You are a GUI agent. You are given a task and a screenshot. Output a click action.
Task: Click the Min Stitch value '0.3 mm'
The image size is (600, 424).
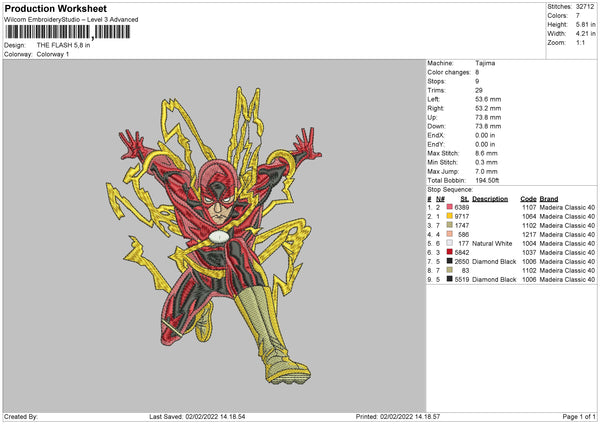pyautogui.click(x=486, y=162)
